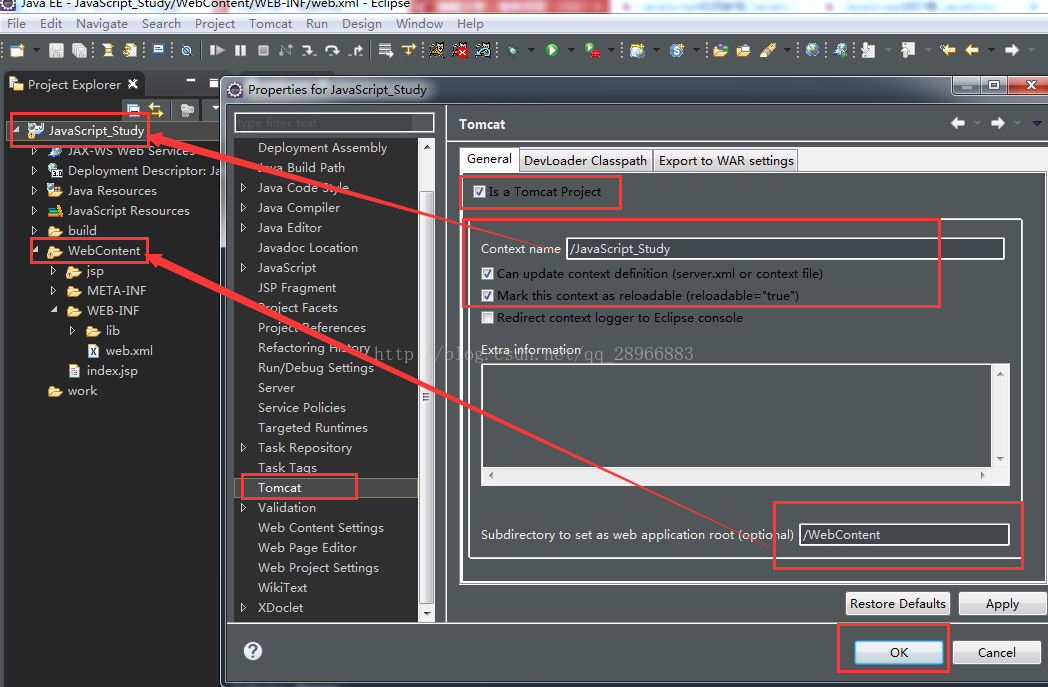Expand the JavaScript properties node

tap(244, 267)
